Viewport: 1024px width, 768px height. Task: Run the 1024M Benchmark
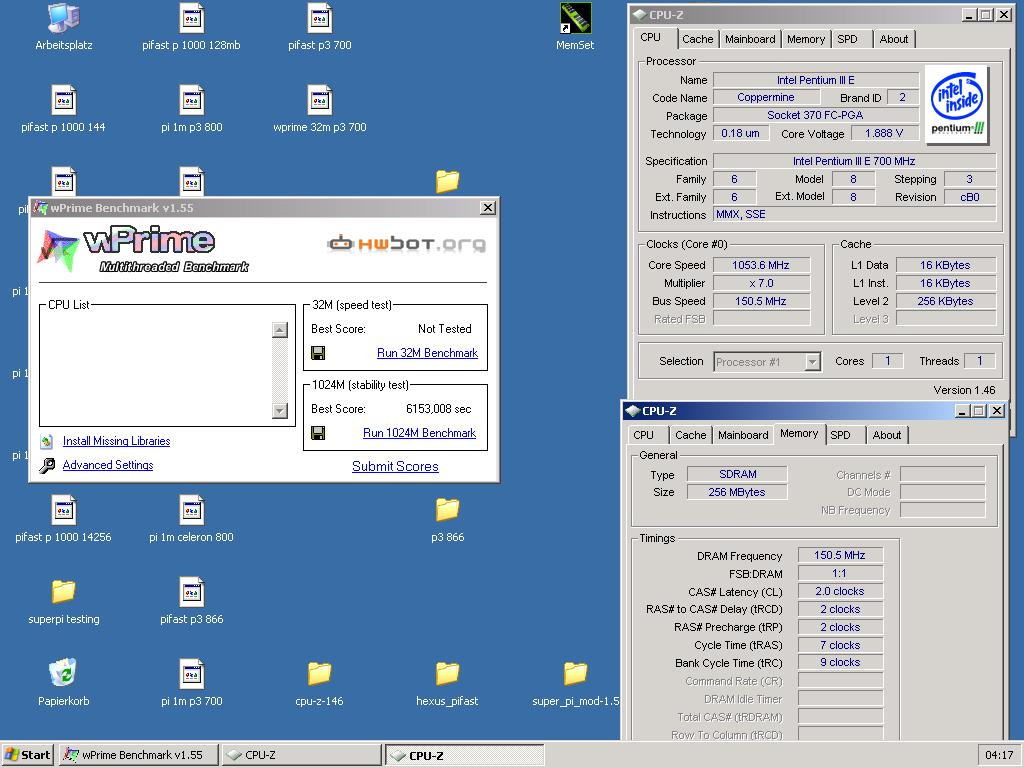tap(419, 433)
